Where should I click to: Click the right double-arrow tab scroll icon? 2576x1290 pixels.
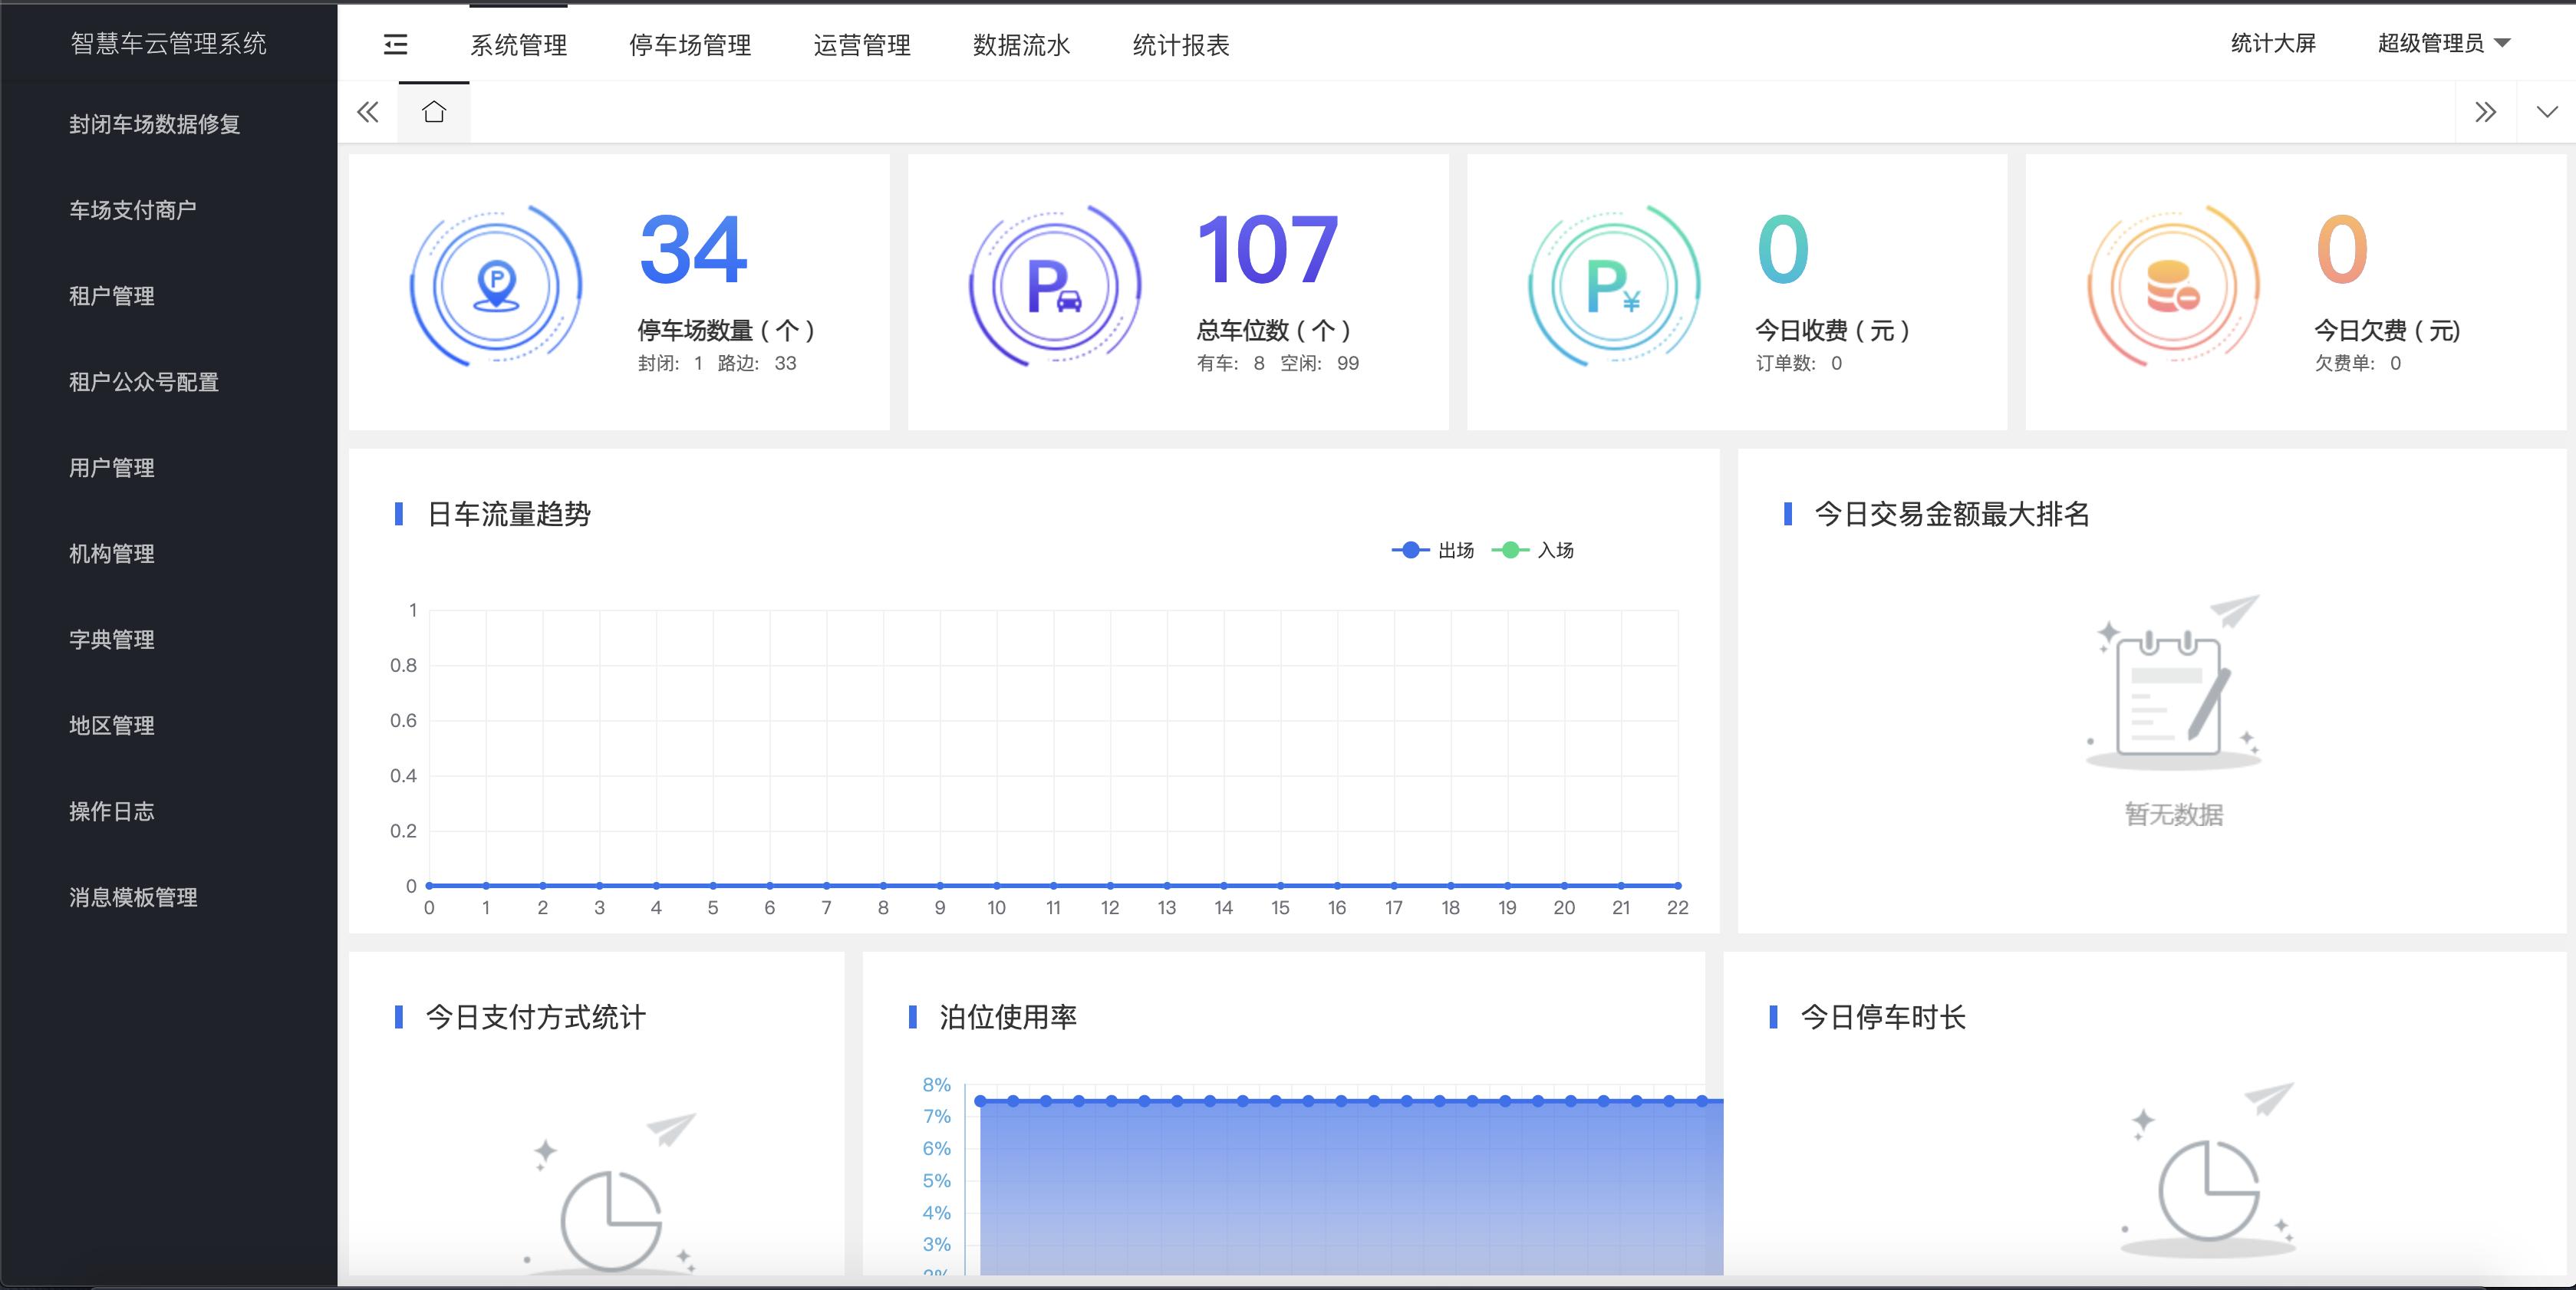pyautogui.click(x=2487, y=113)
